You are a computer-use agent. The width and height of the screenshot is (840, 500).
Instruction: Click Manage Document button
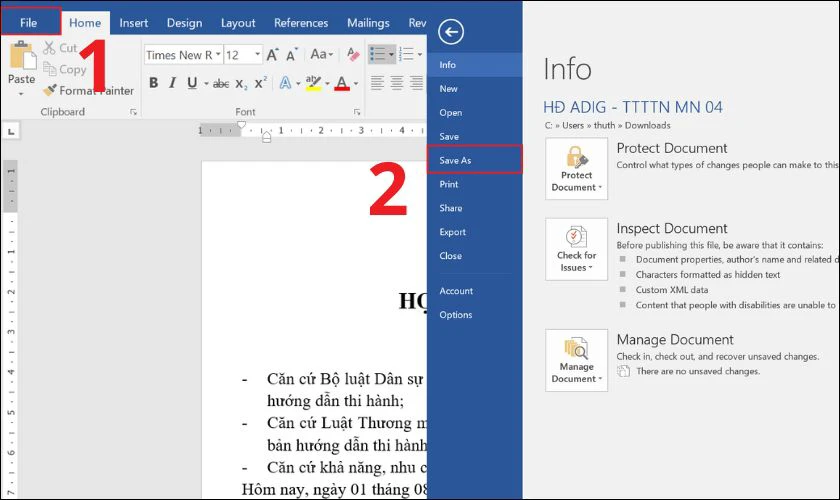coord(576,360)
